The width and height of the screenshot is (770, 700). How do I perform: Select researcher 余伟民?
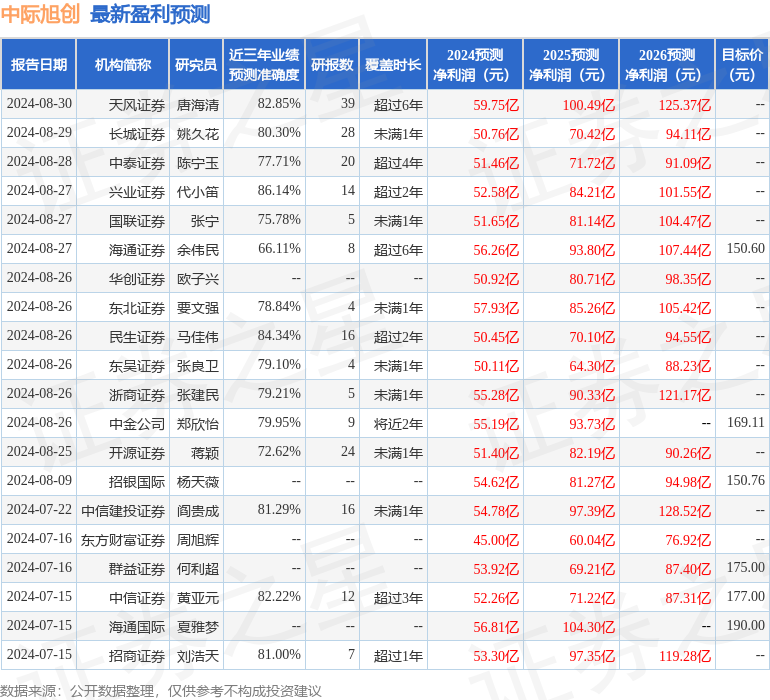tap(198, 250)
